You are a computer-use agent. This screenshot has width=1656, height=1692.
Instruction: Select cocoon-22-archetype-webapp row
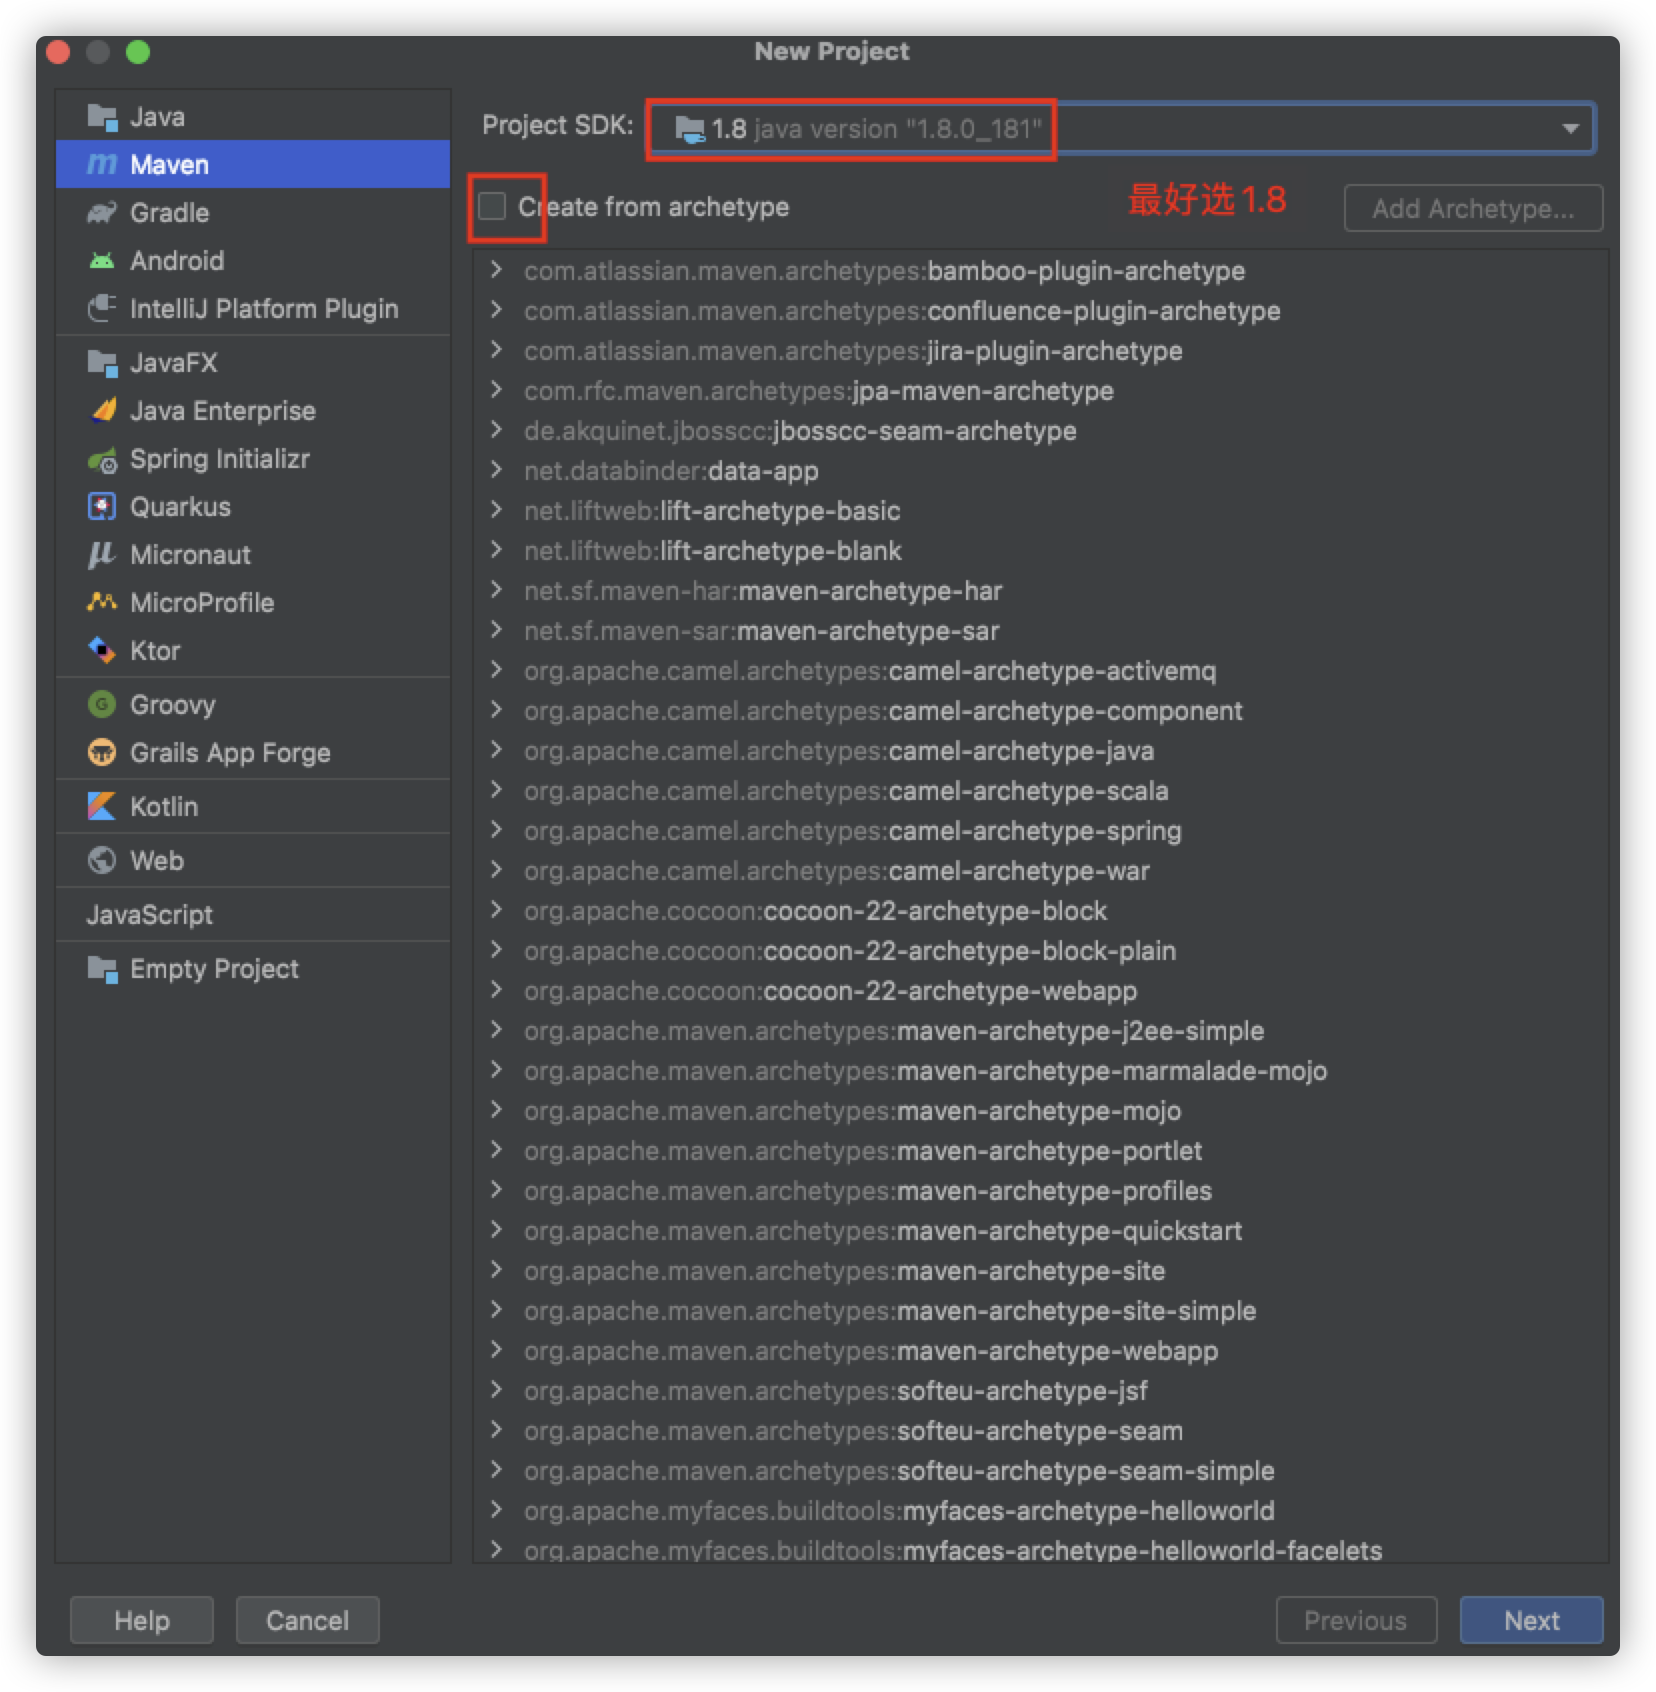[x=1040, y=991]
